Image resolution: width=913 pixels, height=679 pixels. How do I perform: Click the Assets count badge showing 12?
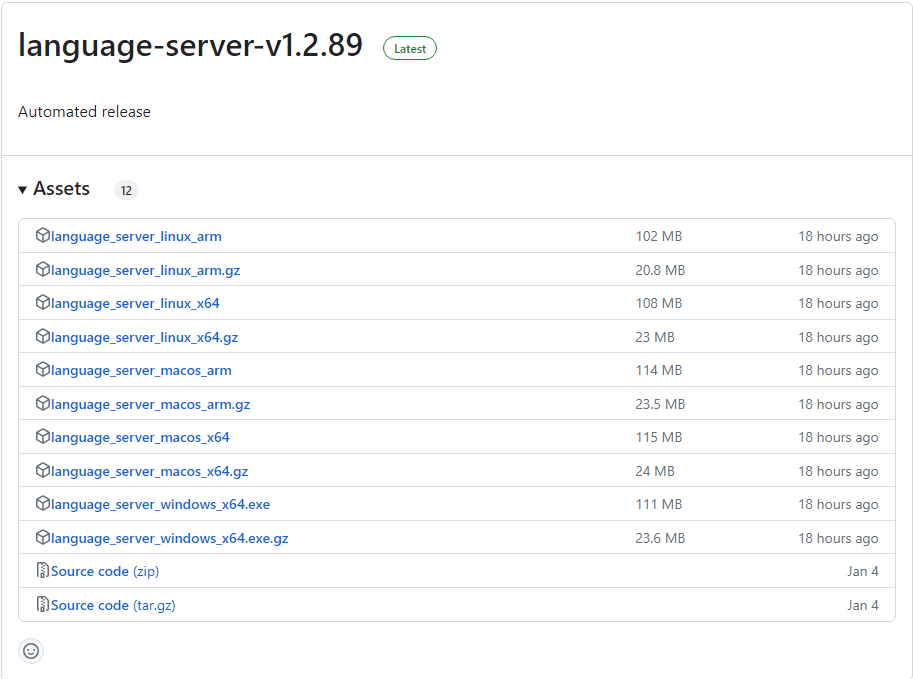tap(126, 190)
